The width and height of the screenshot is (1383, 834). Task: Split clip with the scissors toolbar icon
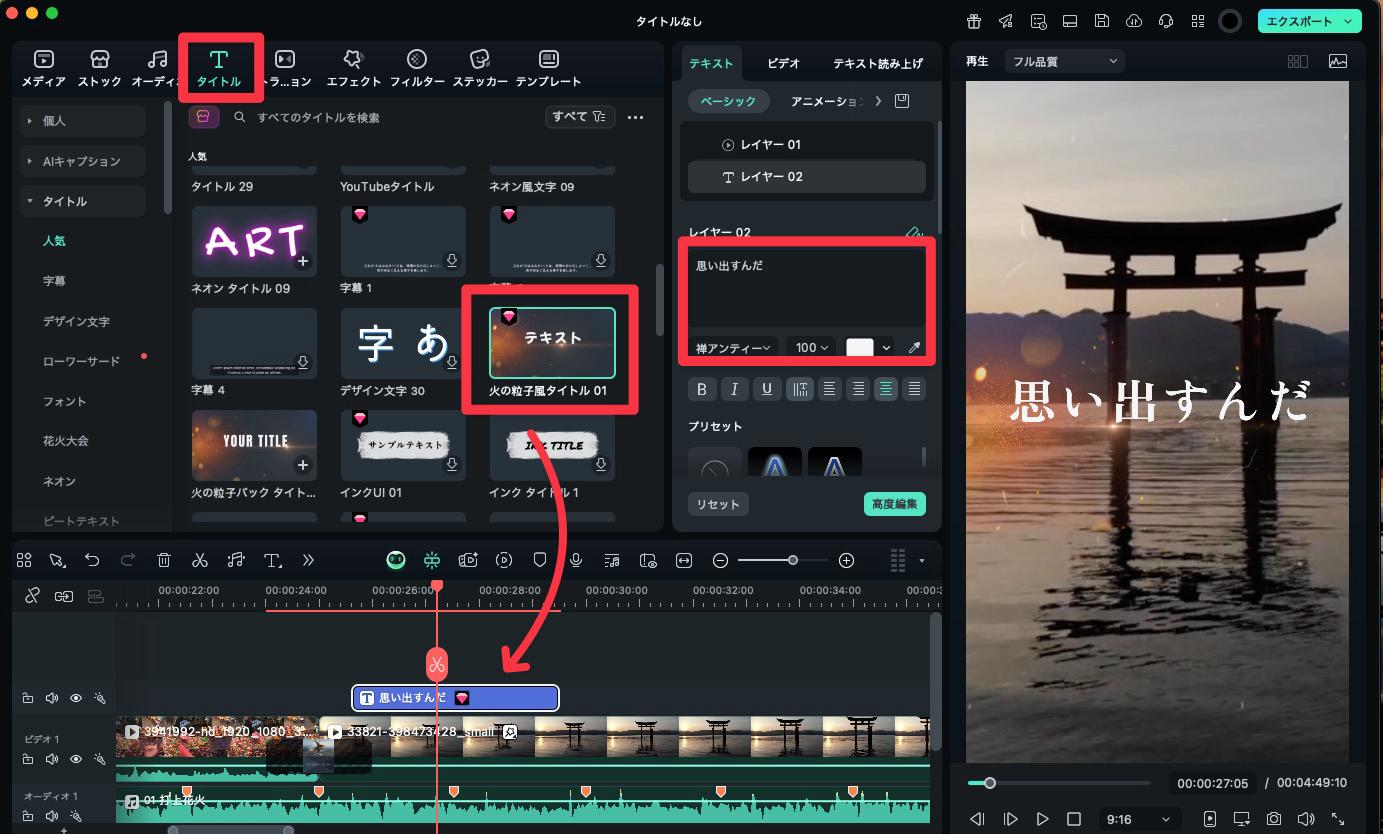200,560
